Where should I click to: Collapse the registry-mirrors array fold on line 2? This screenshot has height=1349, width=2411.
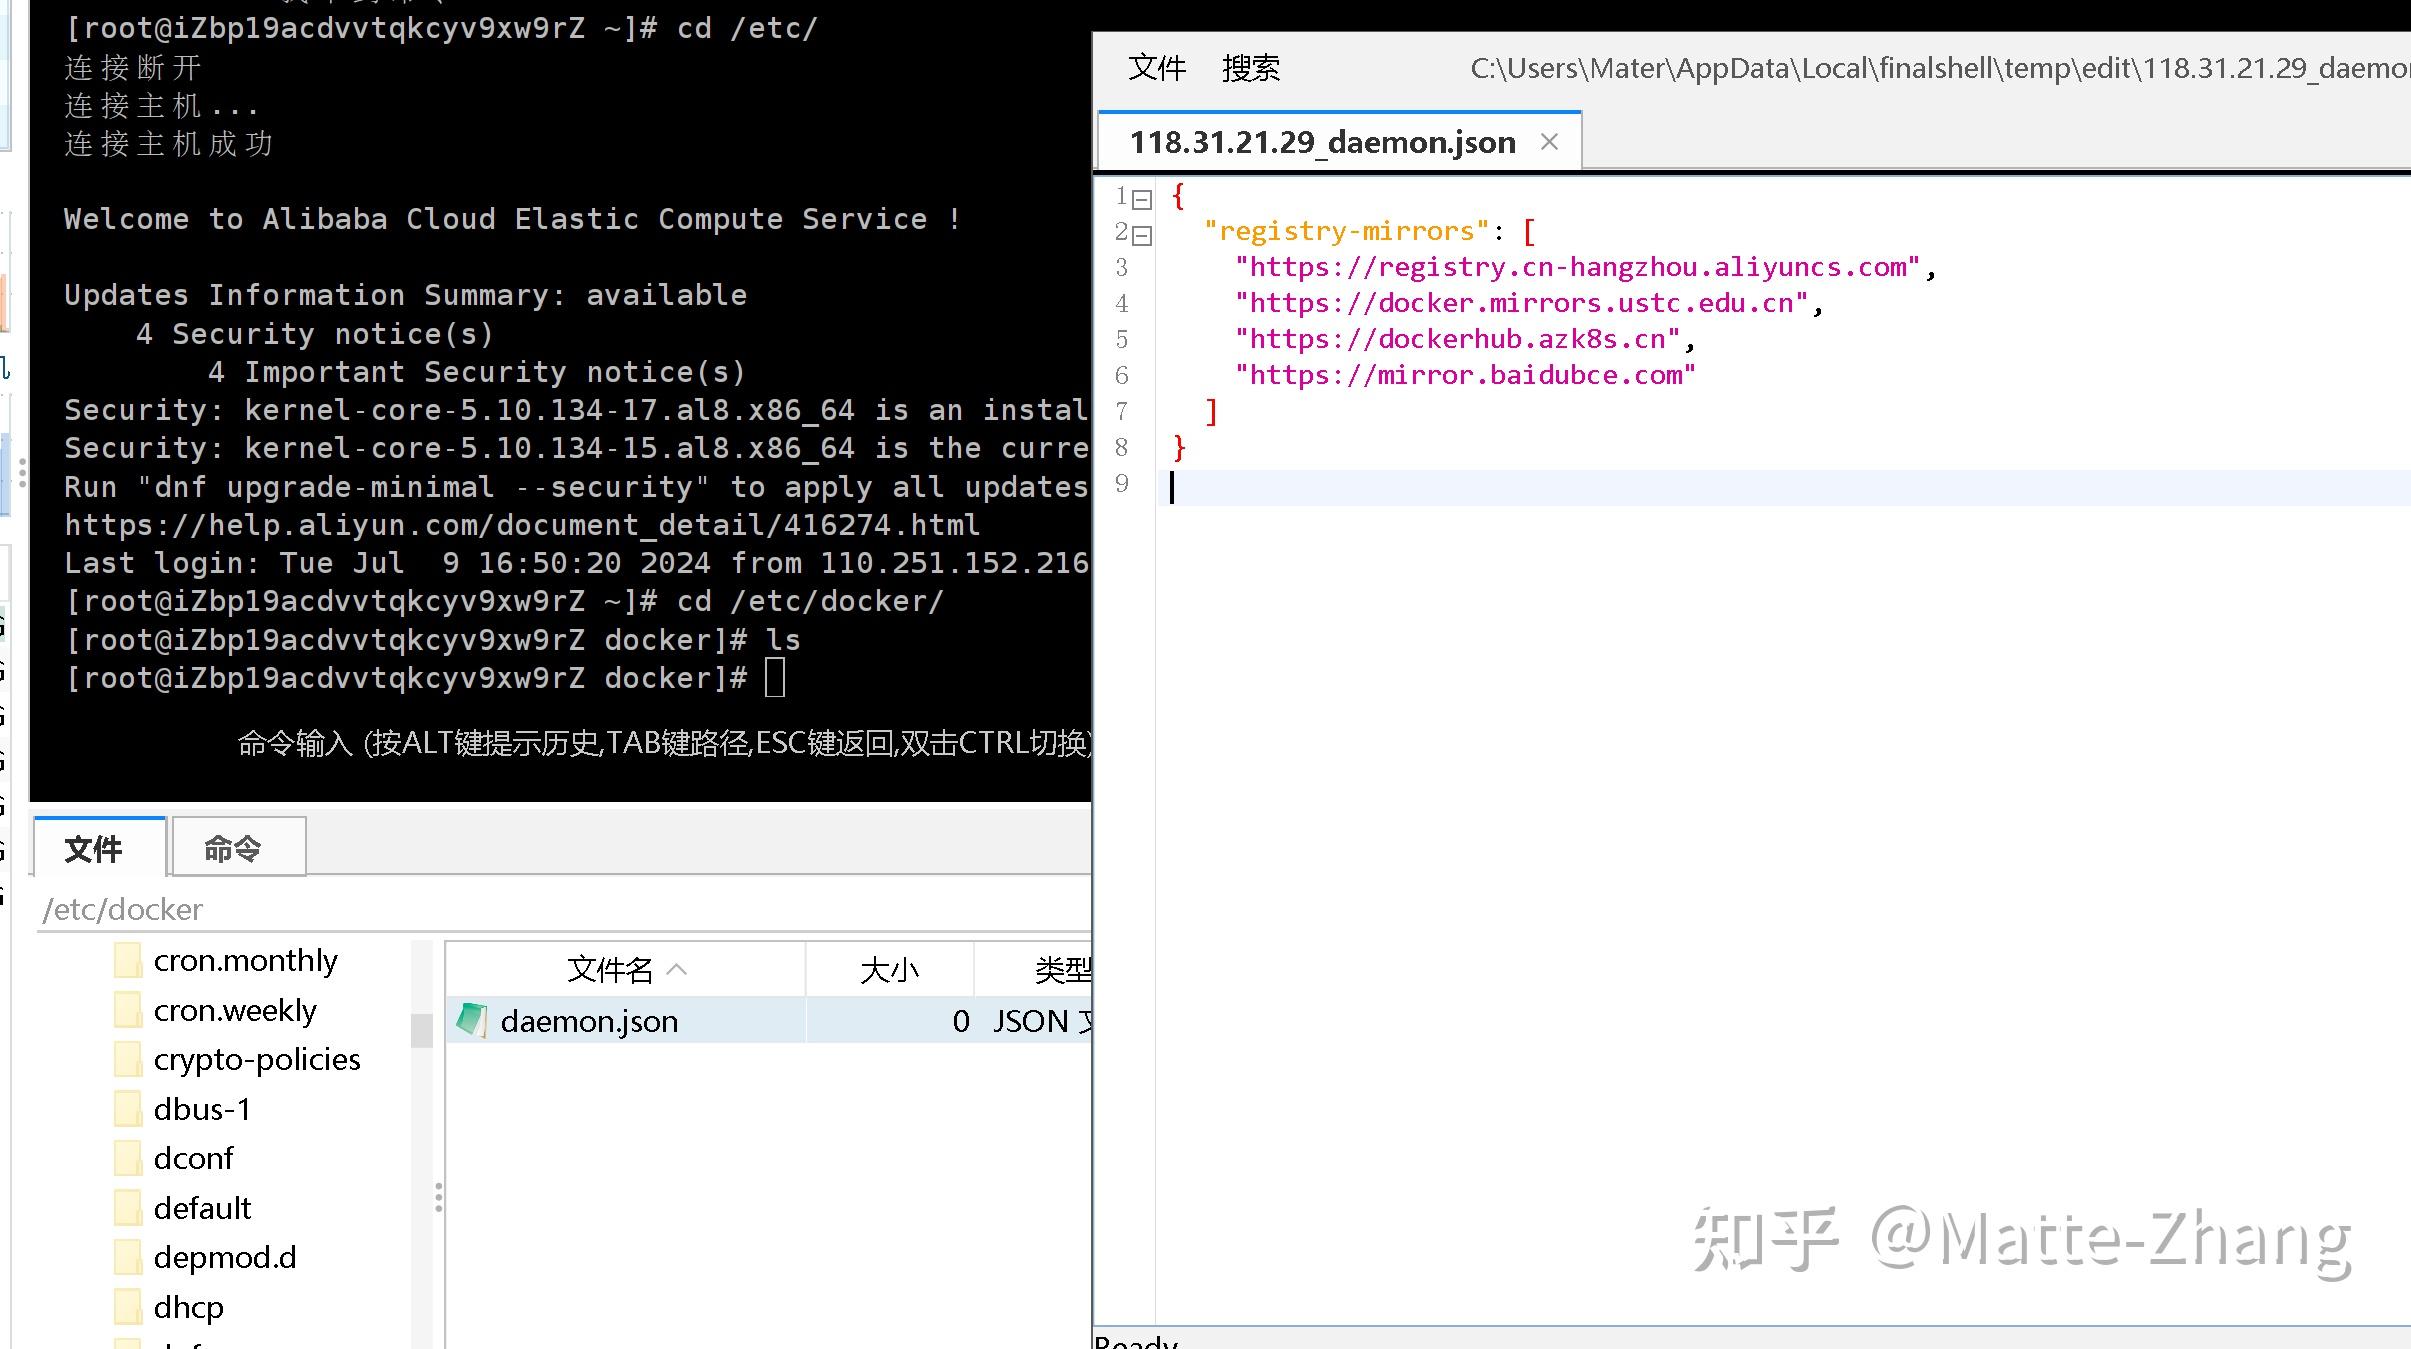[1143, 234]
